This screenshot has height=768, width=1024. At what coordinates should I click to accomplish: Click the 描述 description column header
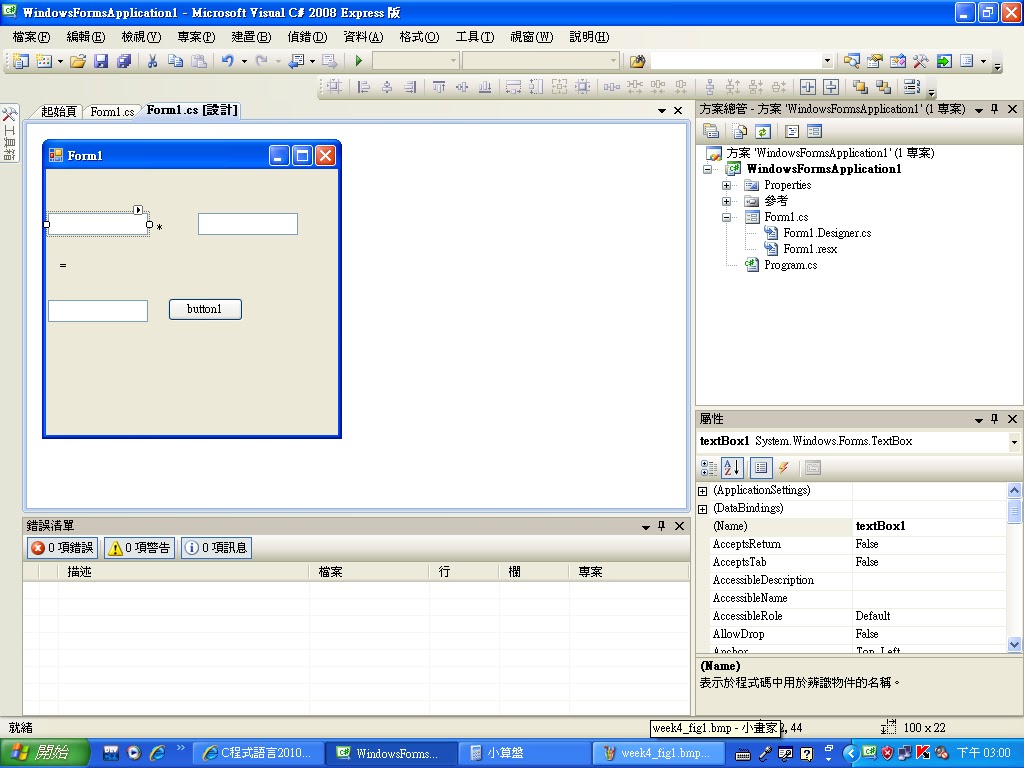pyautogui.click(x=183, y=572)
